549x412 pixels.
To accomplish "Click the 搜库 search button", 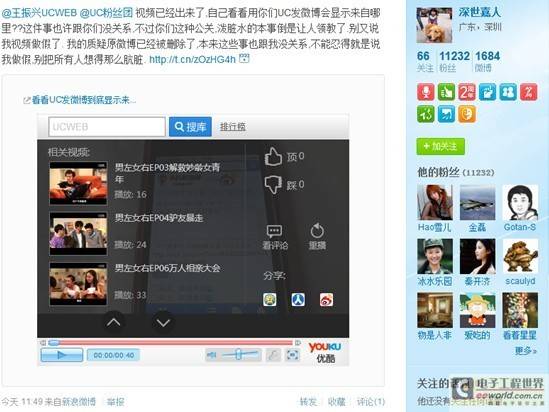I will (x=190, y=127).
